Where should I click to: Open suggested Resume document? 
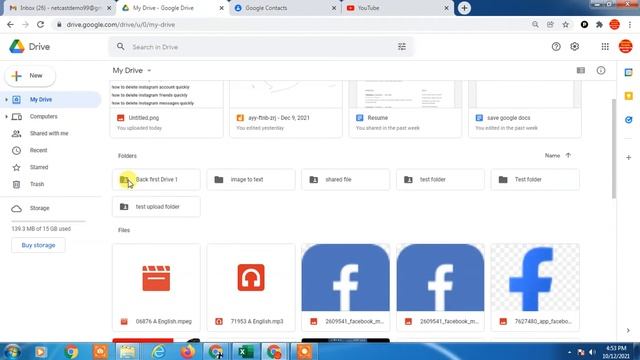tap(405, 109)
